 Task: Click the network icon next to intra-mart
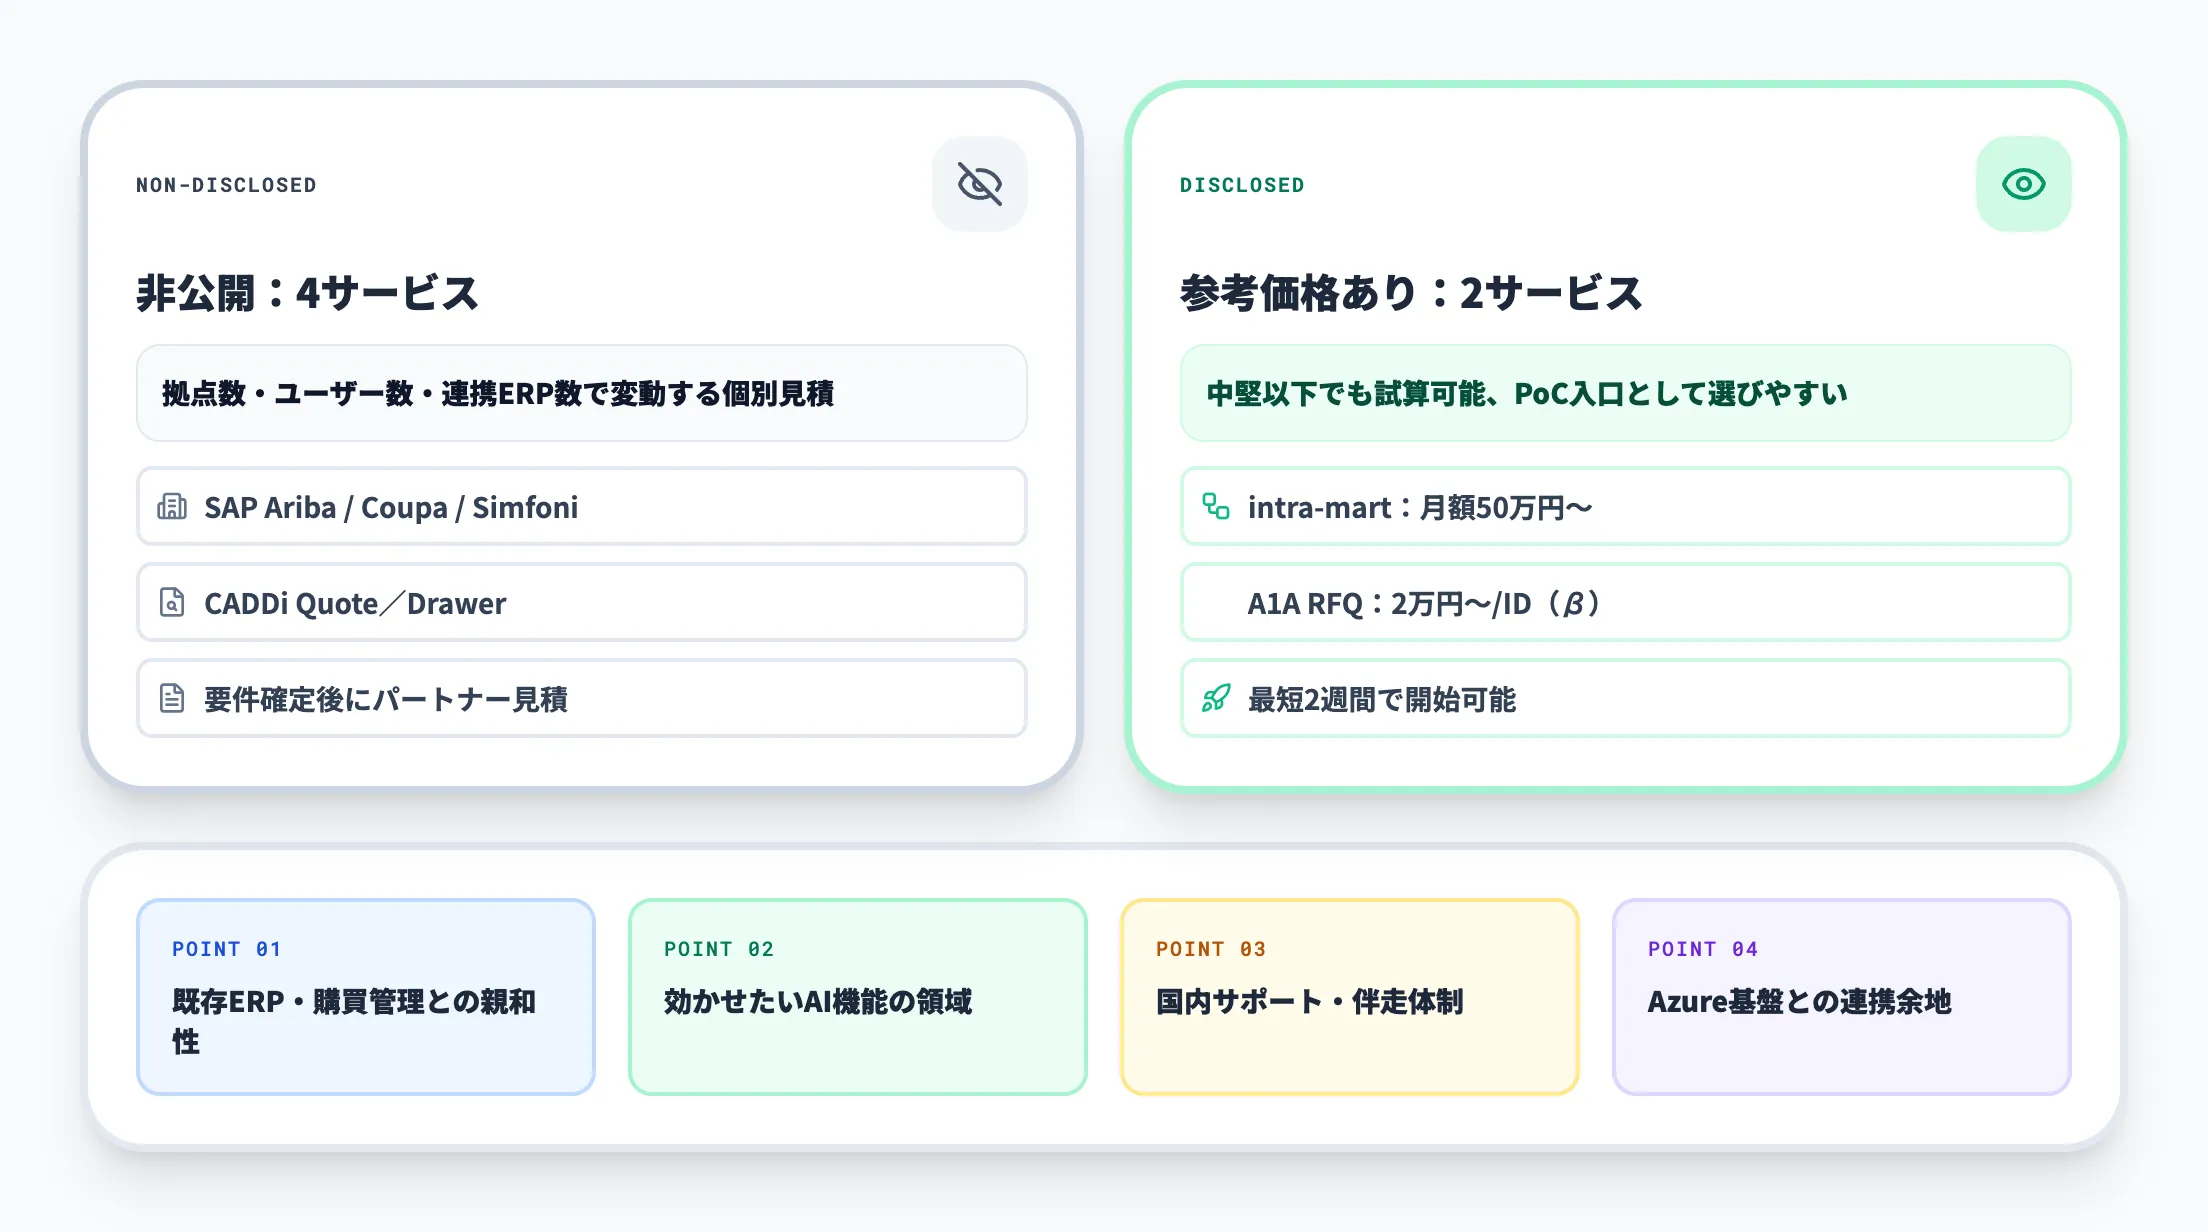(1216, 507)
